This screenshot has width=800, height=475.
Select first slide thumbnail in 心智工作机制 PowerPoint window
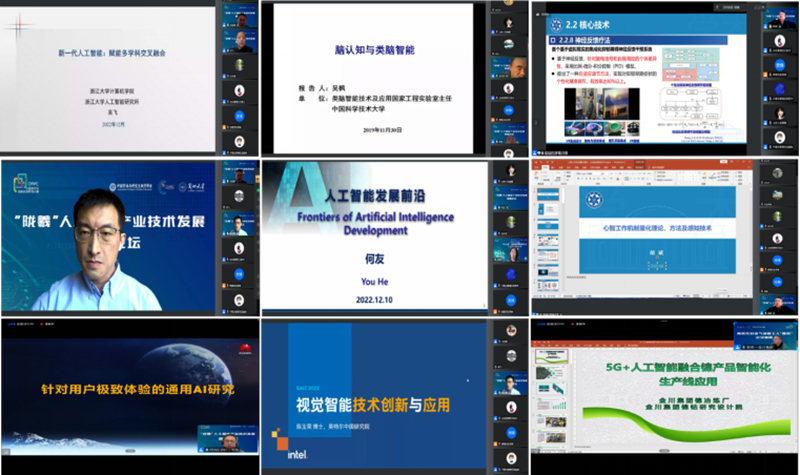(548, 194)
